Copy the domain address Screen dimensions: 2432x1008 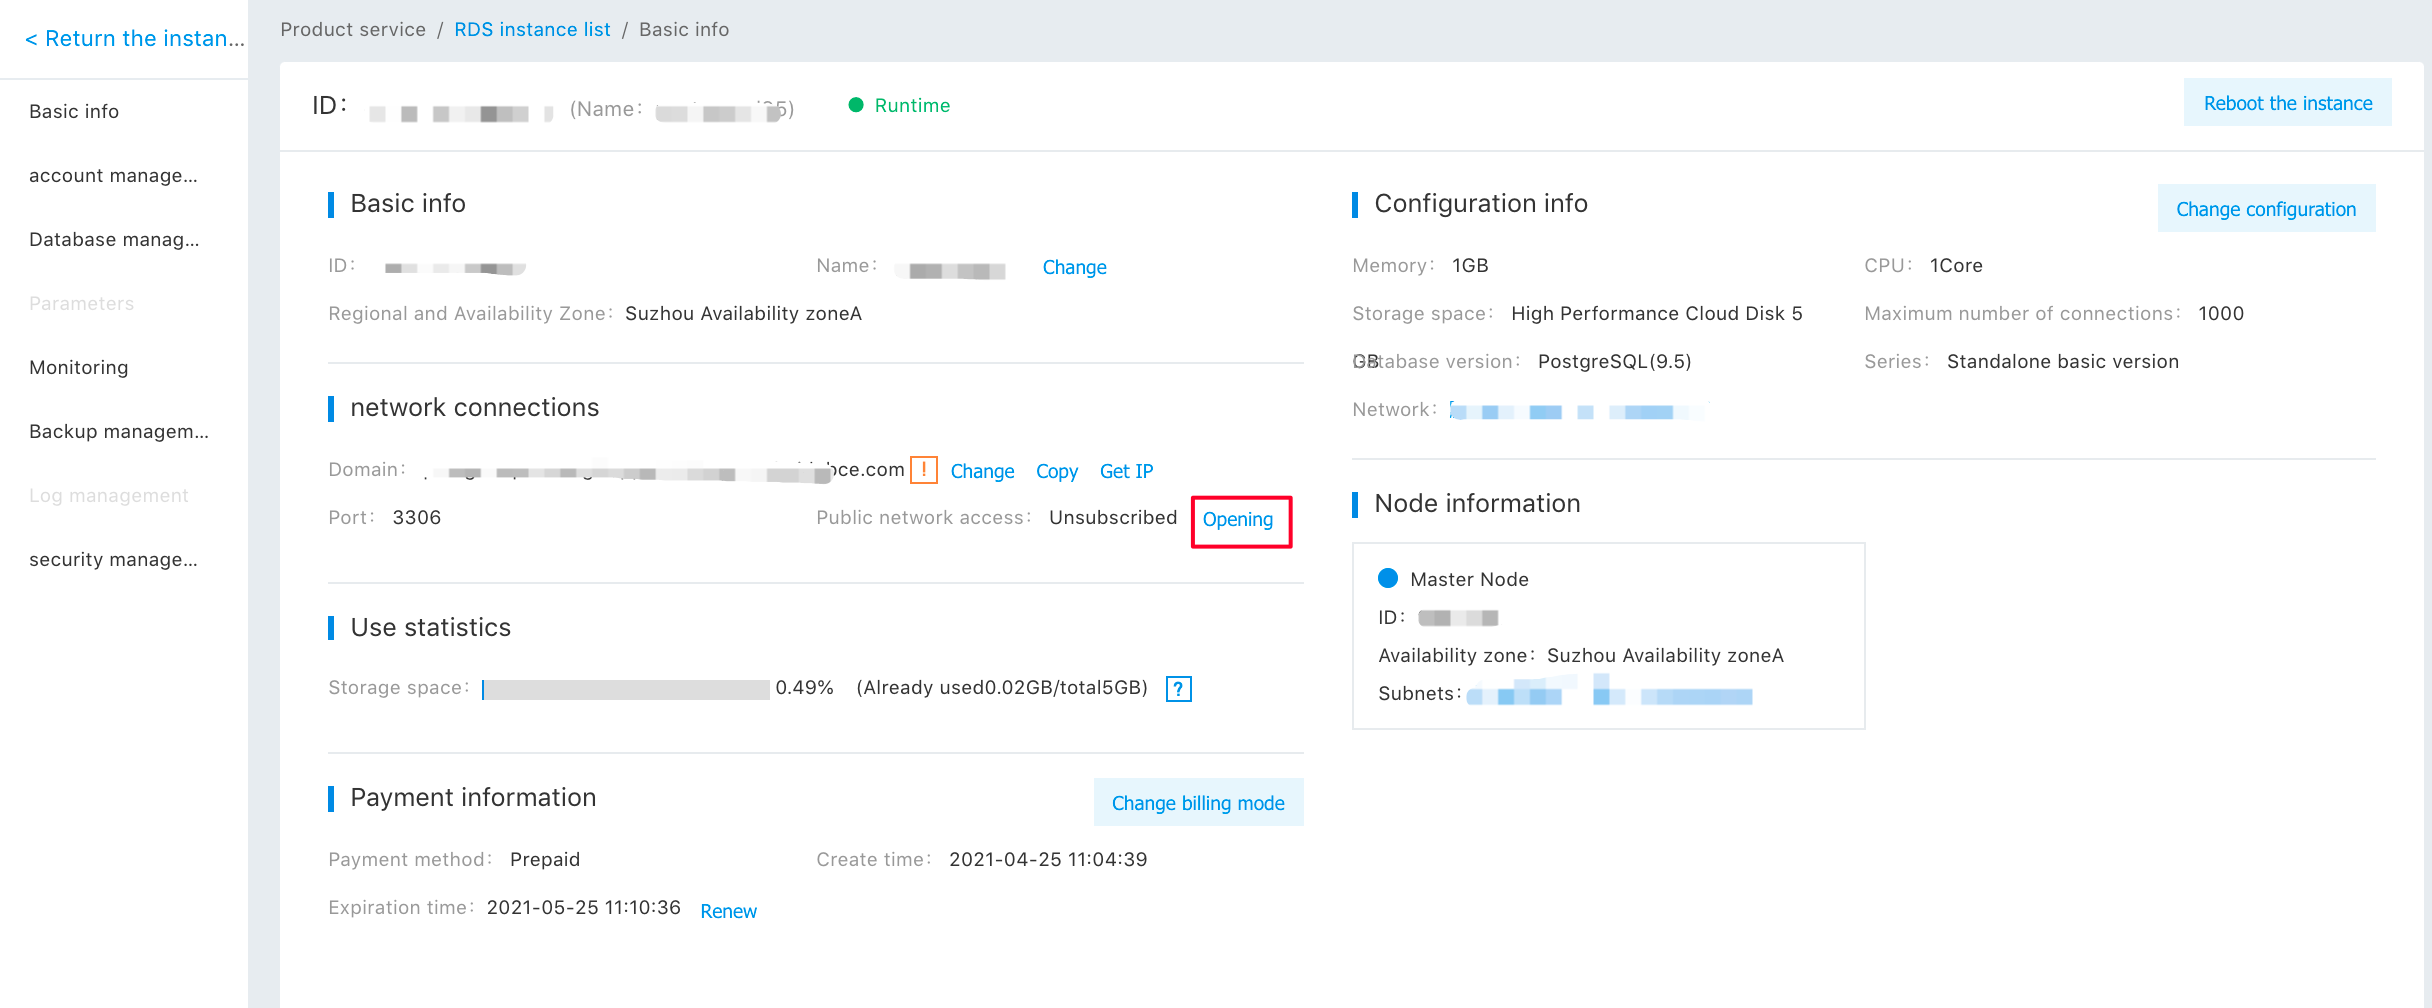pyautogui.click(x=1056, y=471)
